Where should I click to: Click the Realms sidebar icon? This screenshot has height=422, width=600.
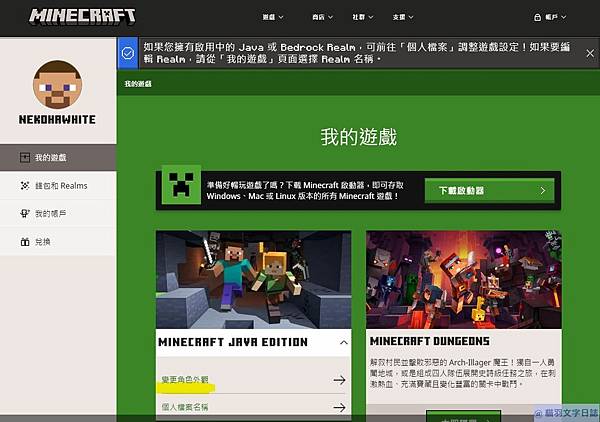point(25,186)
